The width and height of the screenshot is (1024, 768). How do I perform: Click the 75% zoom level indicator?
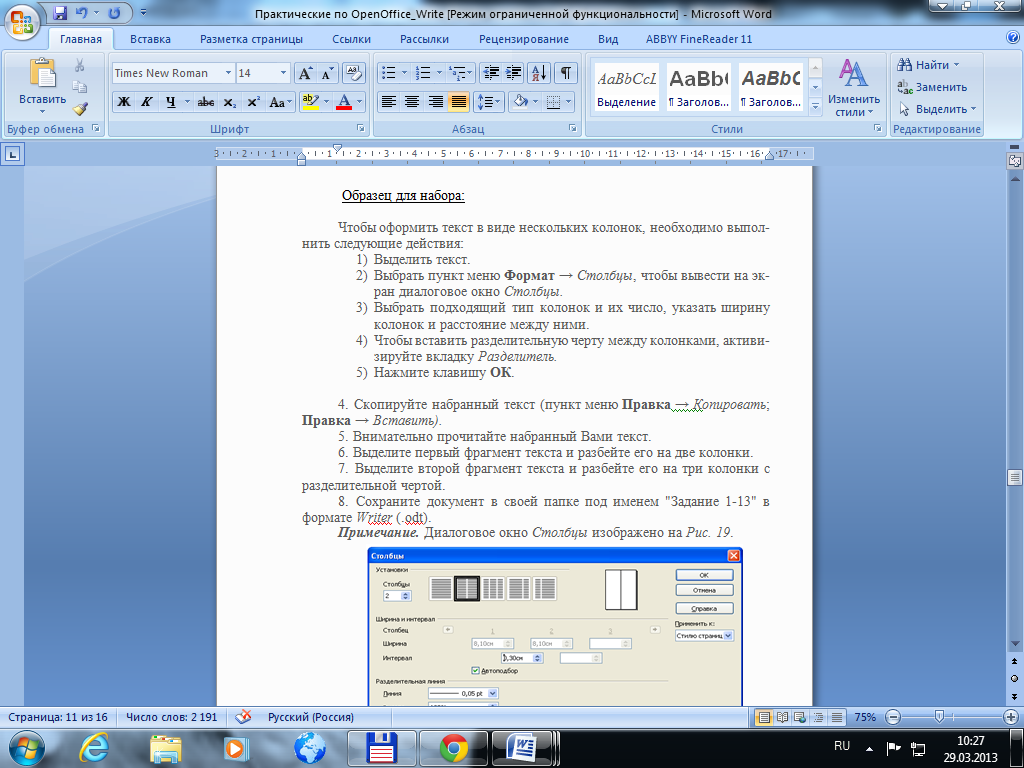pos(865,717)
